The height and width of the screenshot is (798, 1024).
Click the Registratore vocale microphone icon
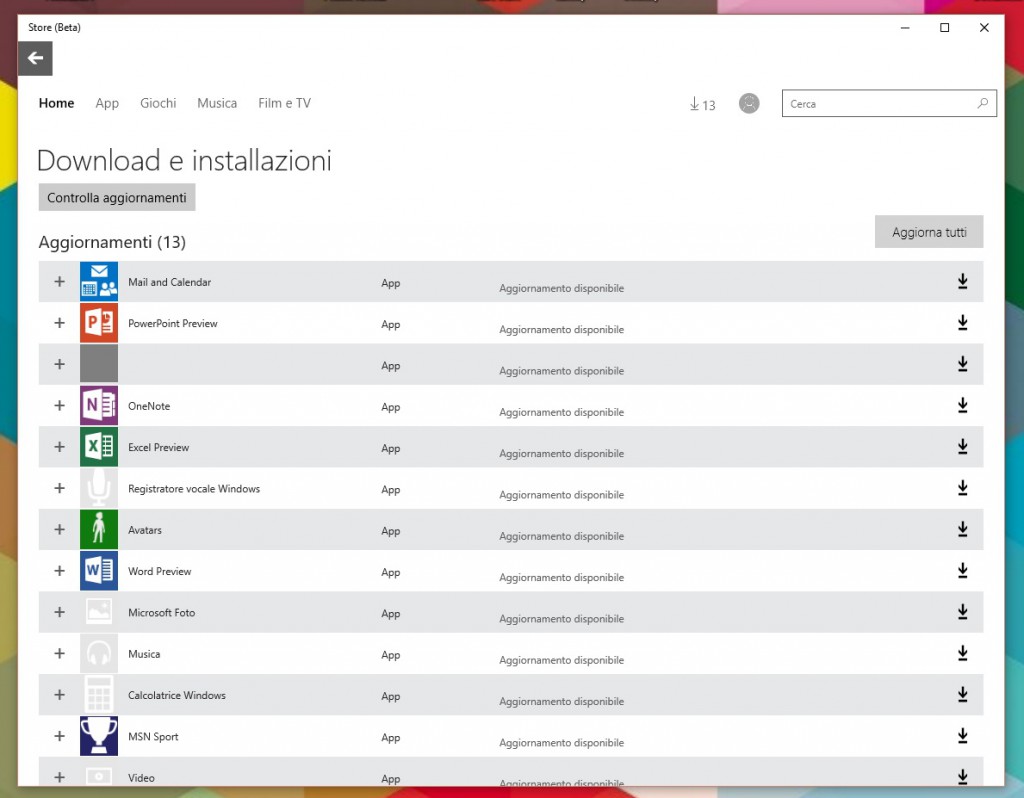coord(99,488)
